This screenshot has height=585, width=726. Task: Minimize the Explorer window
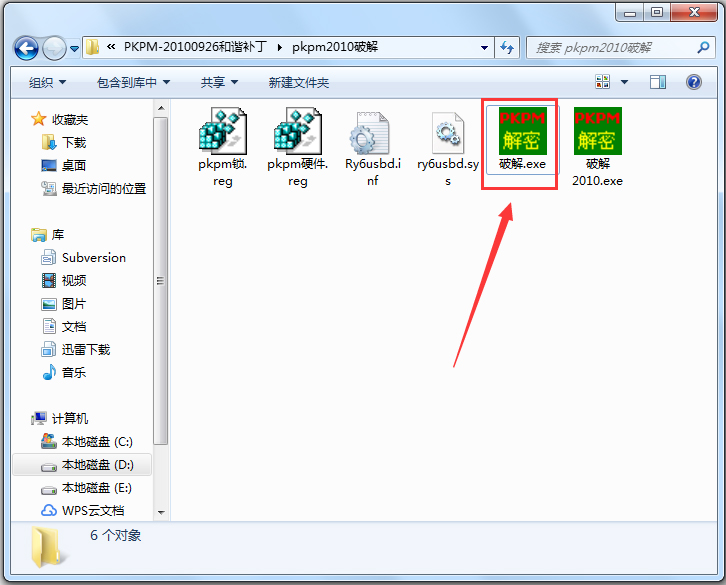click(x=630, y=13)
